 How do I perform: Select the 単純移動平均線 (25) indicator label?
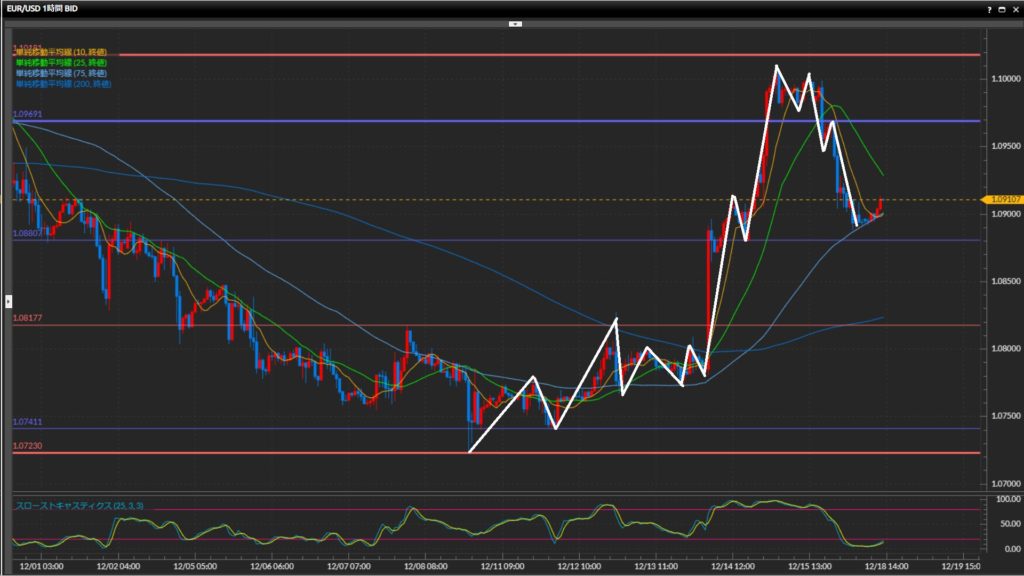click(62, 63)
